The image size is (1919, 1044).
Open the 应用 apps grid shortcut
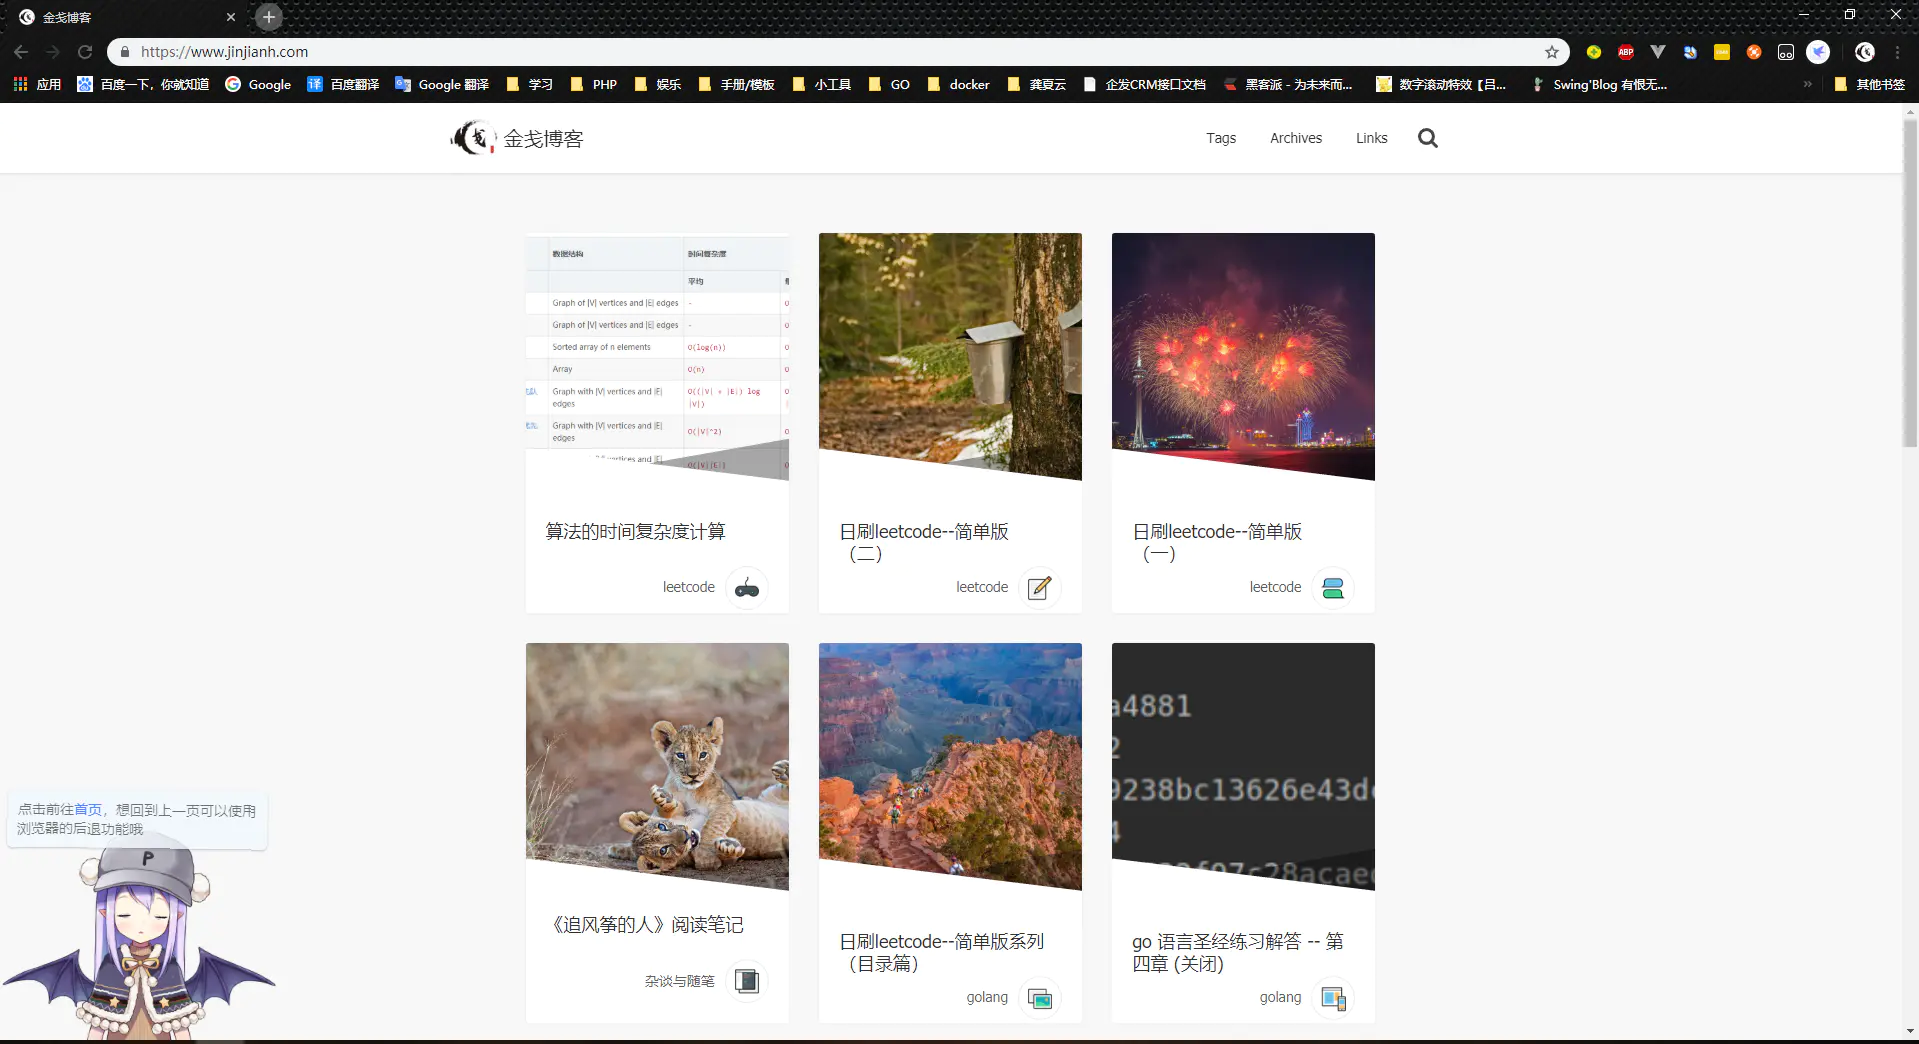tap(37, 85)
